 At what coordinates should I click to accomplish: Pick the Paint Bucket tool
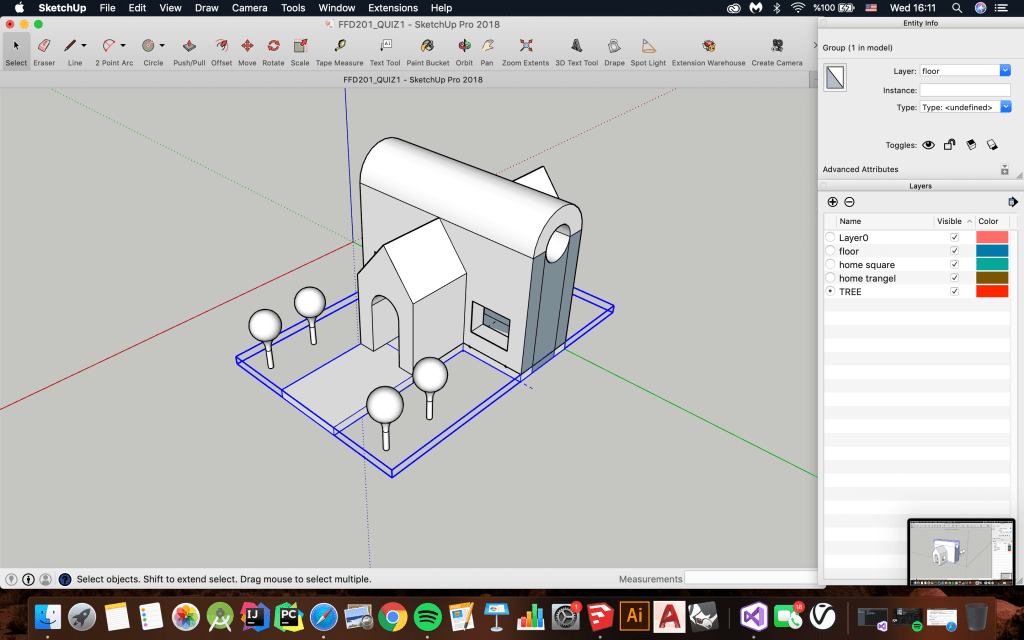(427, 46)
